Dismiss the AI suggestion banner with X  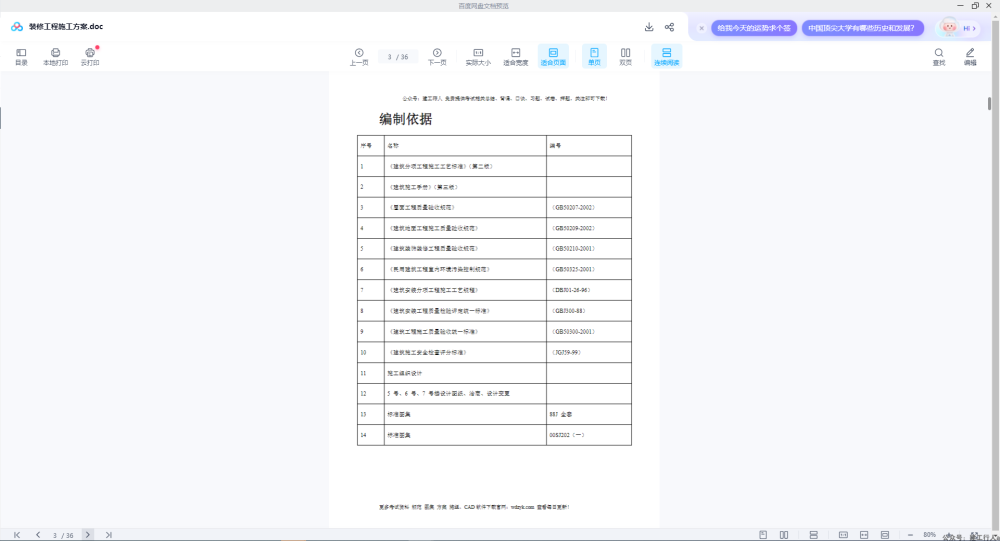coord(702,28)
